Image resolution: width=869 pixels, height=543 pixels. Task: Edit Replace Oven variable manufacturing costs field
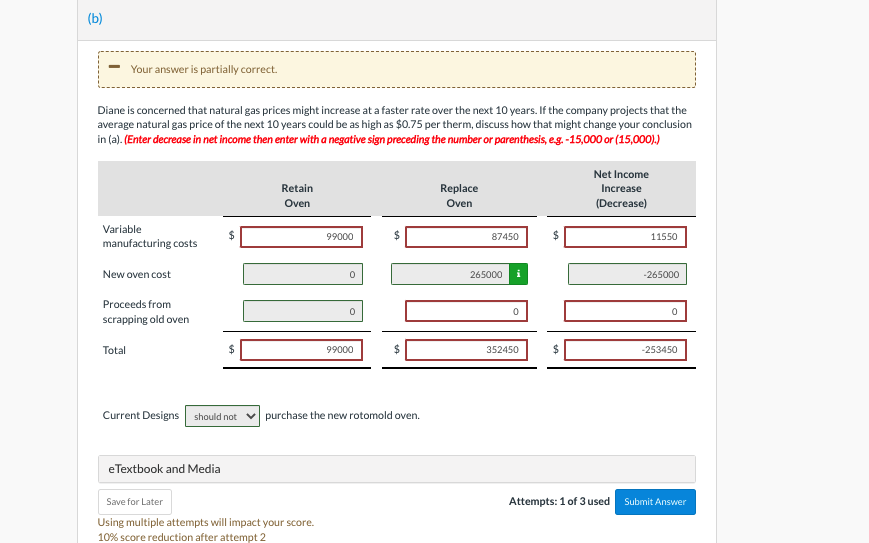click(x=466, y=237)
